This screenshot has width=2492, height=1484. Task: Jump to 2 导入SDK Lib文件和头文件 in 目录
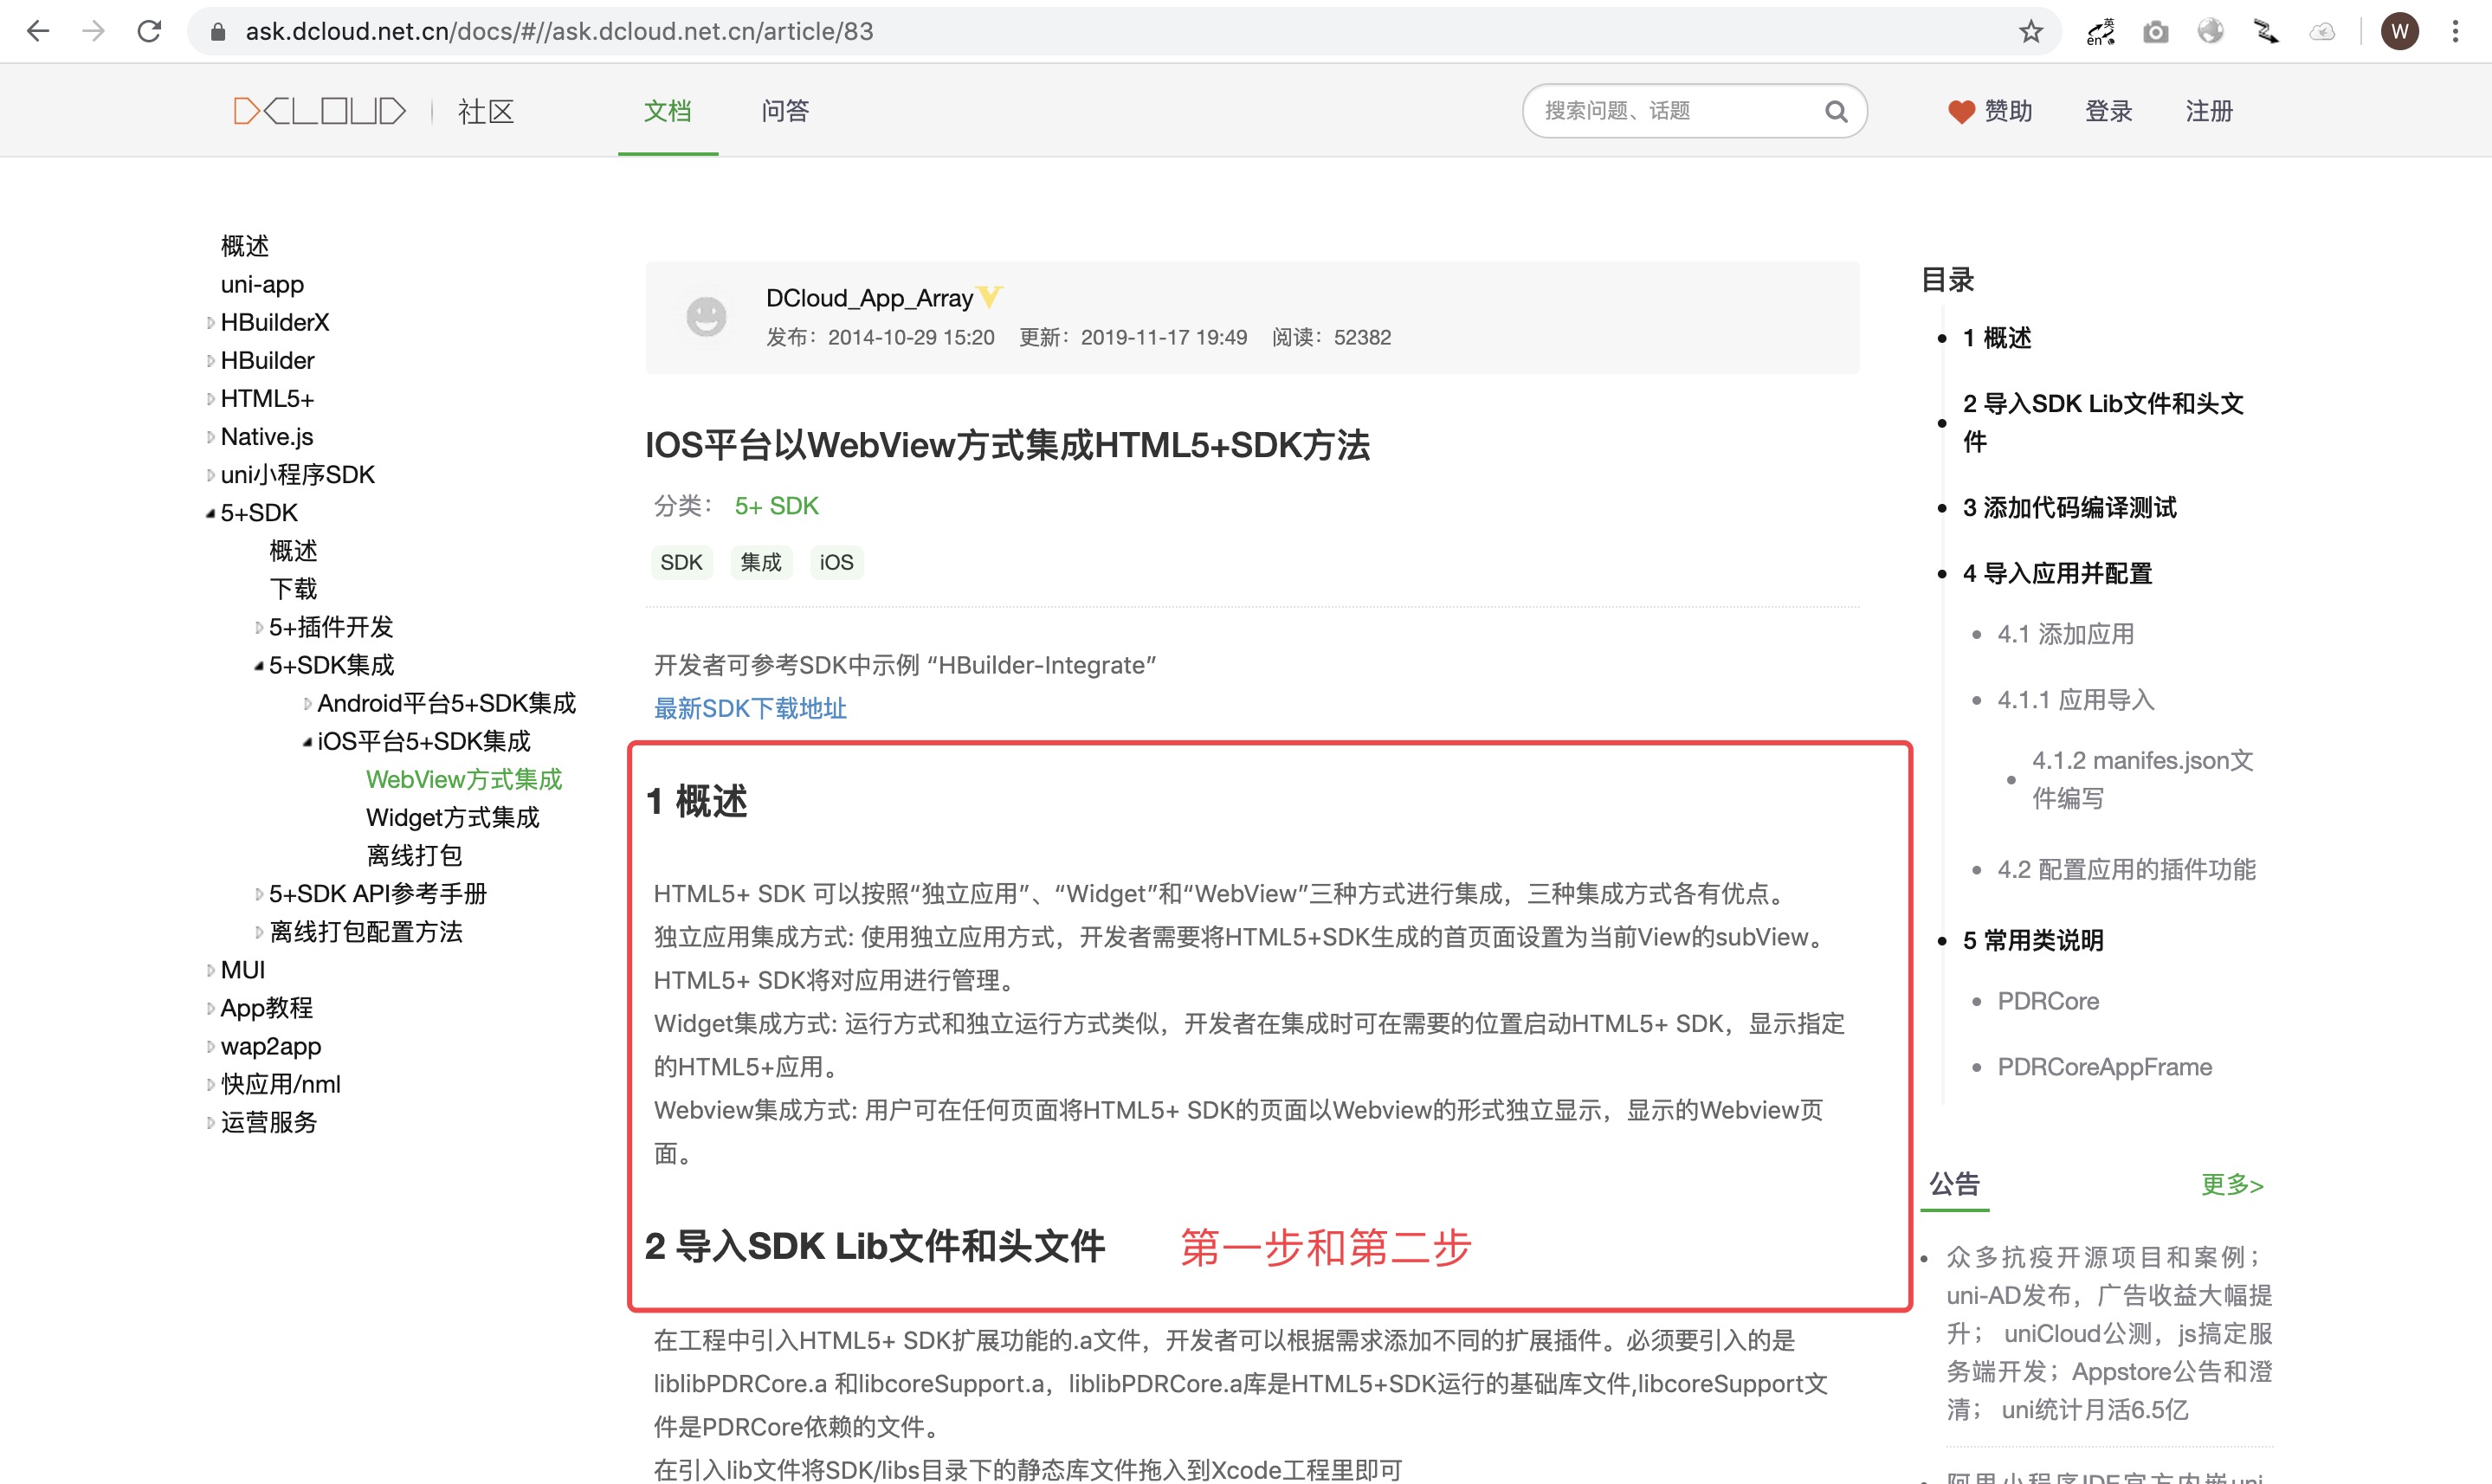tap(2103, 422)
